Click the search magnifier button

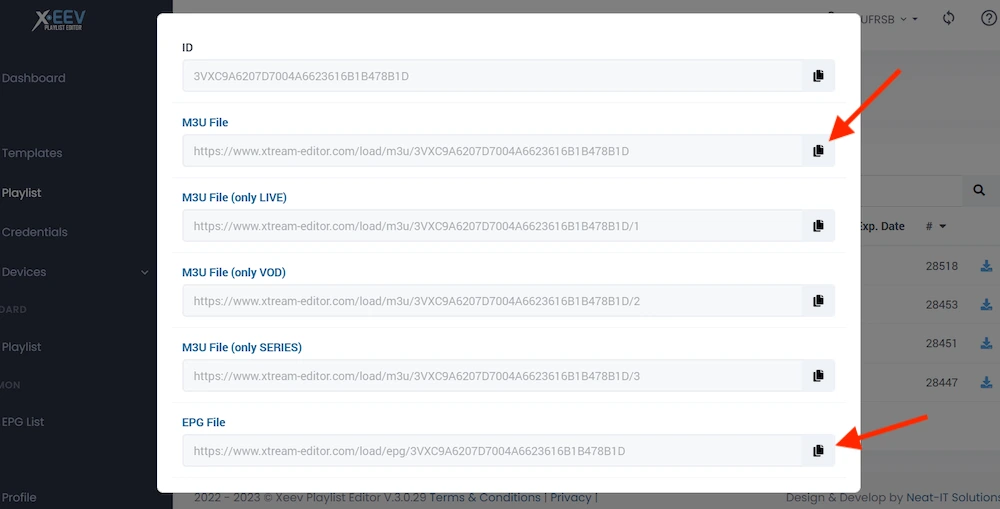[x=979, y=190]
